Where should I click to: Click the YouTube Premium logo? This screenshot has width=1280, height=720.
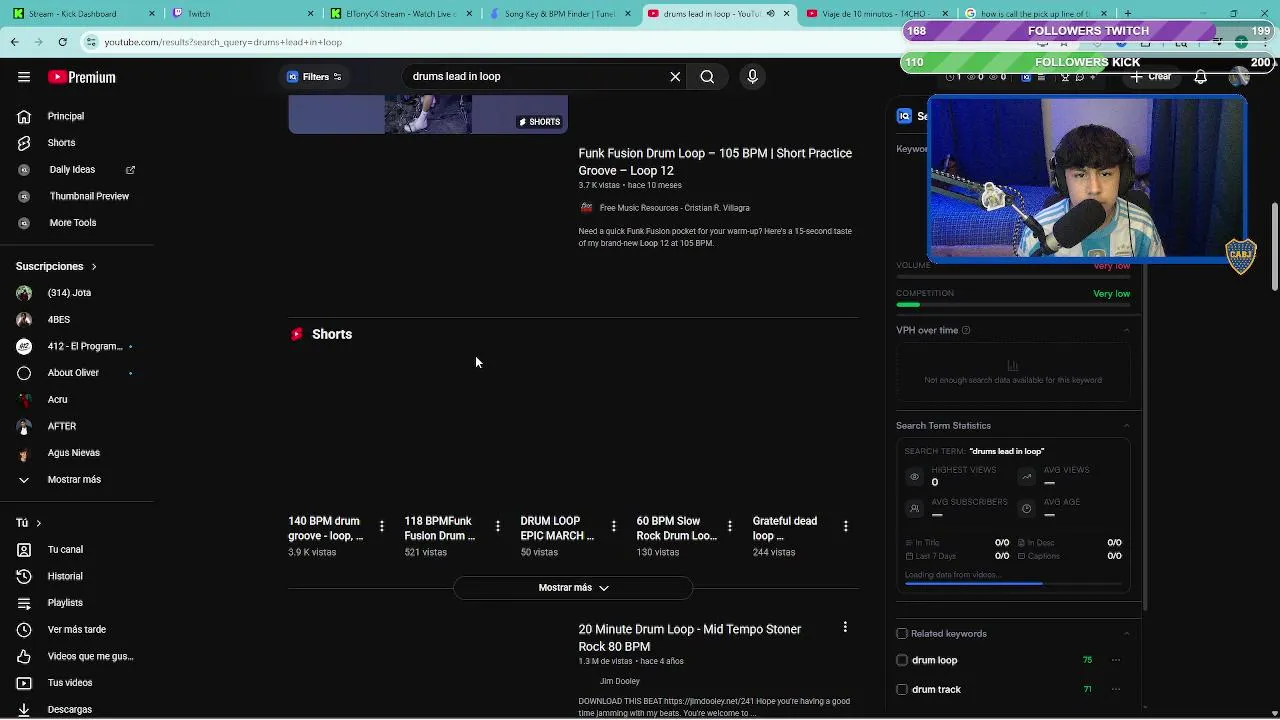coord(82,77)
